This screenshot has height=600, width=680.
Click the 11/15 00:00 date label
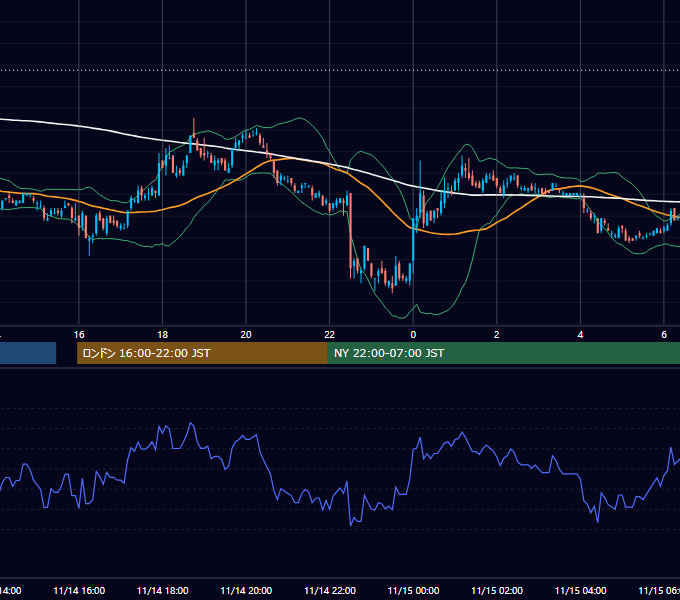(x=413, y=591)
